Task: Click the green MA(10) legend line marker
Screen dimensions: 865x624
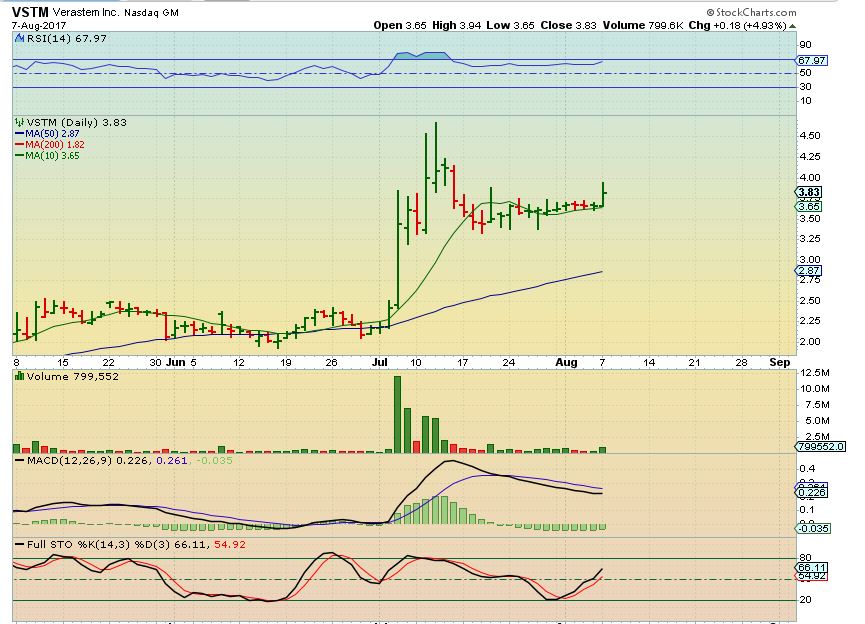Action: pyautogui.click(x=19, y=155)
